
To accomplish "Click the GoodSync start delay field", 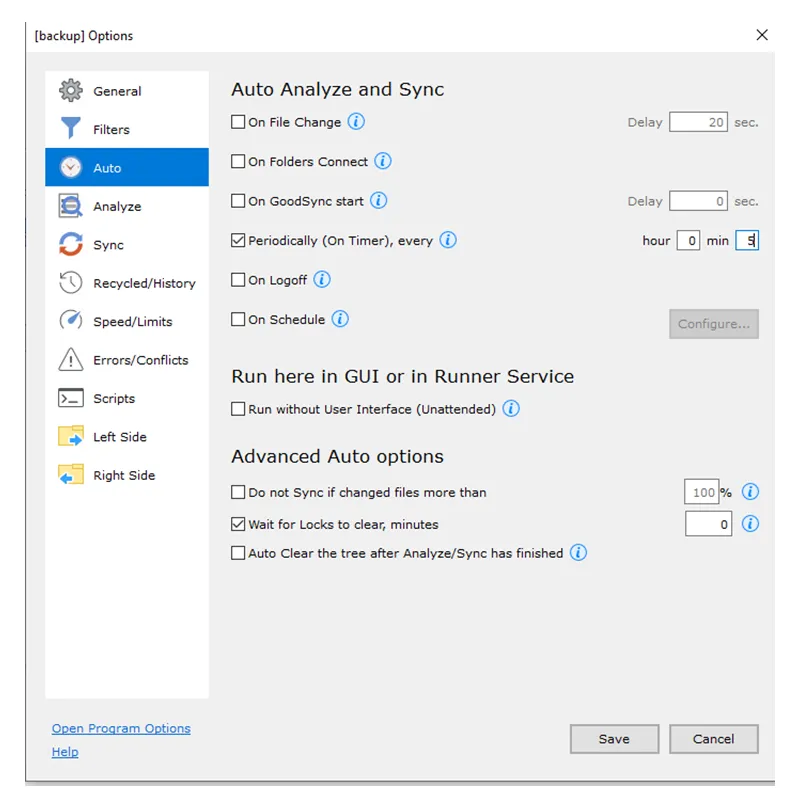I will pyautogui.click(x=698, y=201).
